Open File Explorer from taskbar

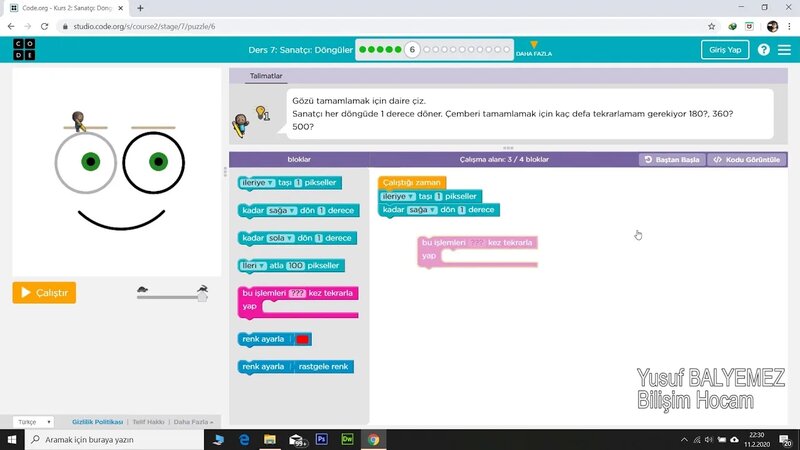pyautogui.click(x=270, y=439)
